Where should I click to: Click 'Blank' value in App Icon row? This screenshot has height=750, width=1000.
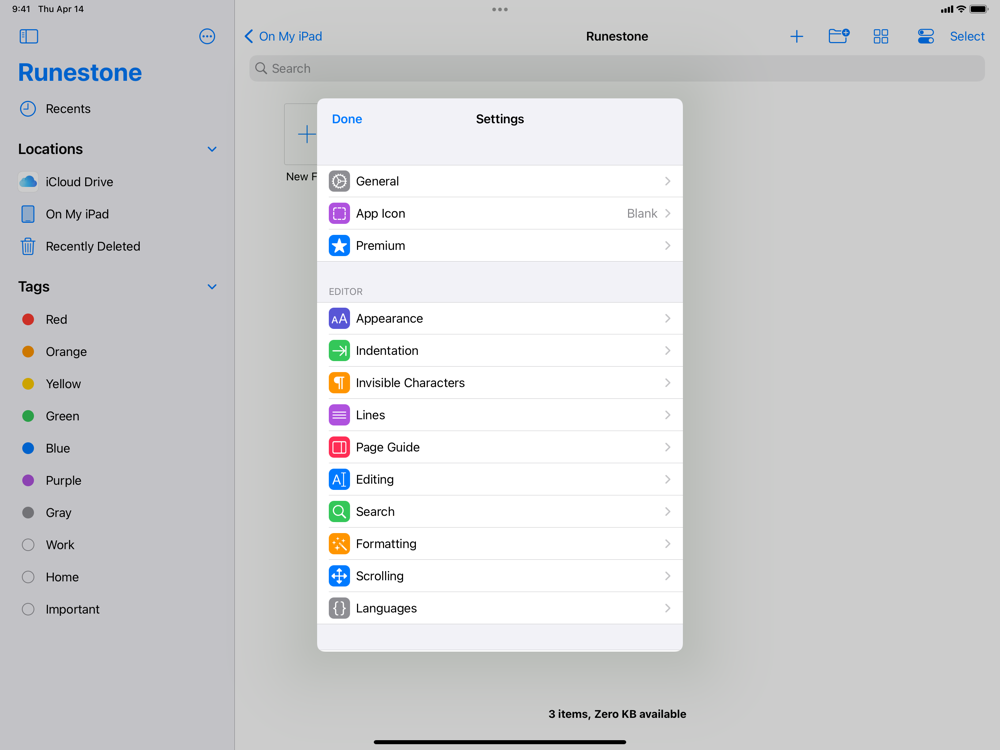pyautogui.click(x=642, y=214)
